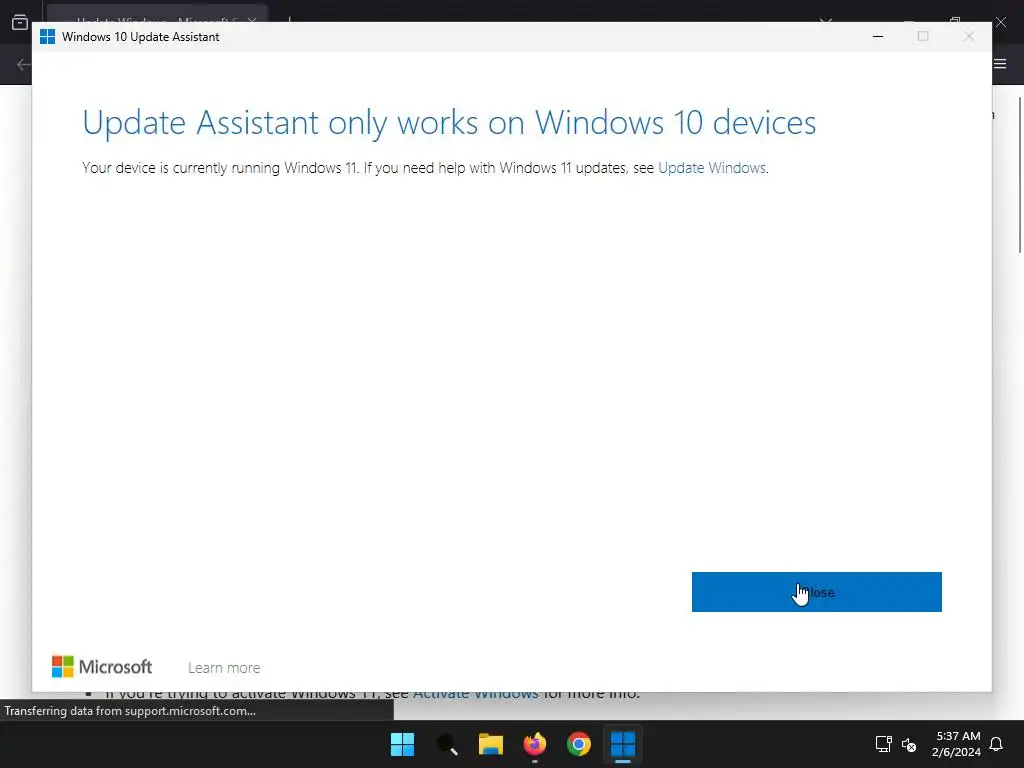Viewport: 1024px width, 768px height.
Task: Click the Update Assistant title bar Windows icon
Action: [x=48, y=37]
